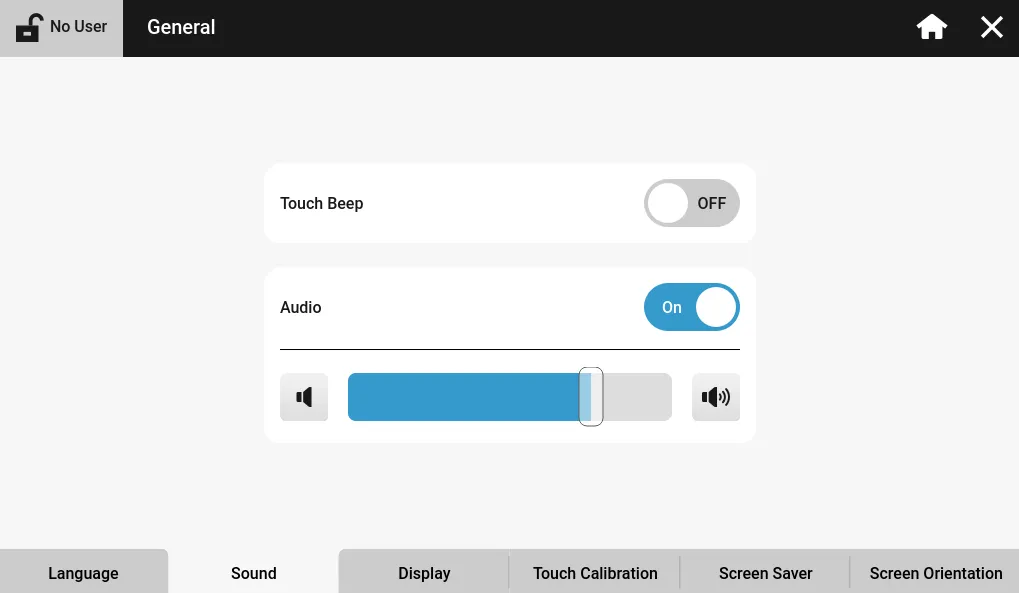1019x593 pixels.
Task: Open the Display tab
Action: tap(424, 573)
